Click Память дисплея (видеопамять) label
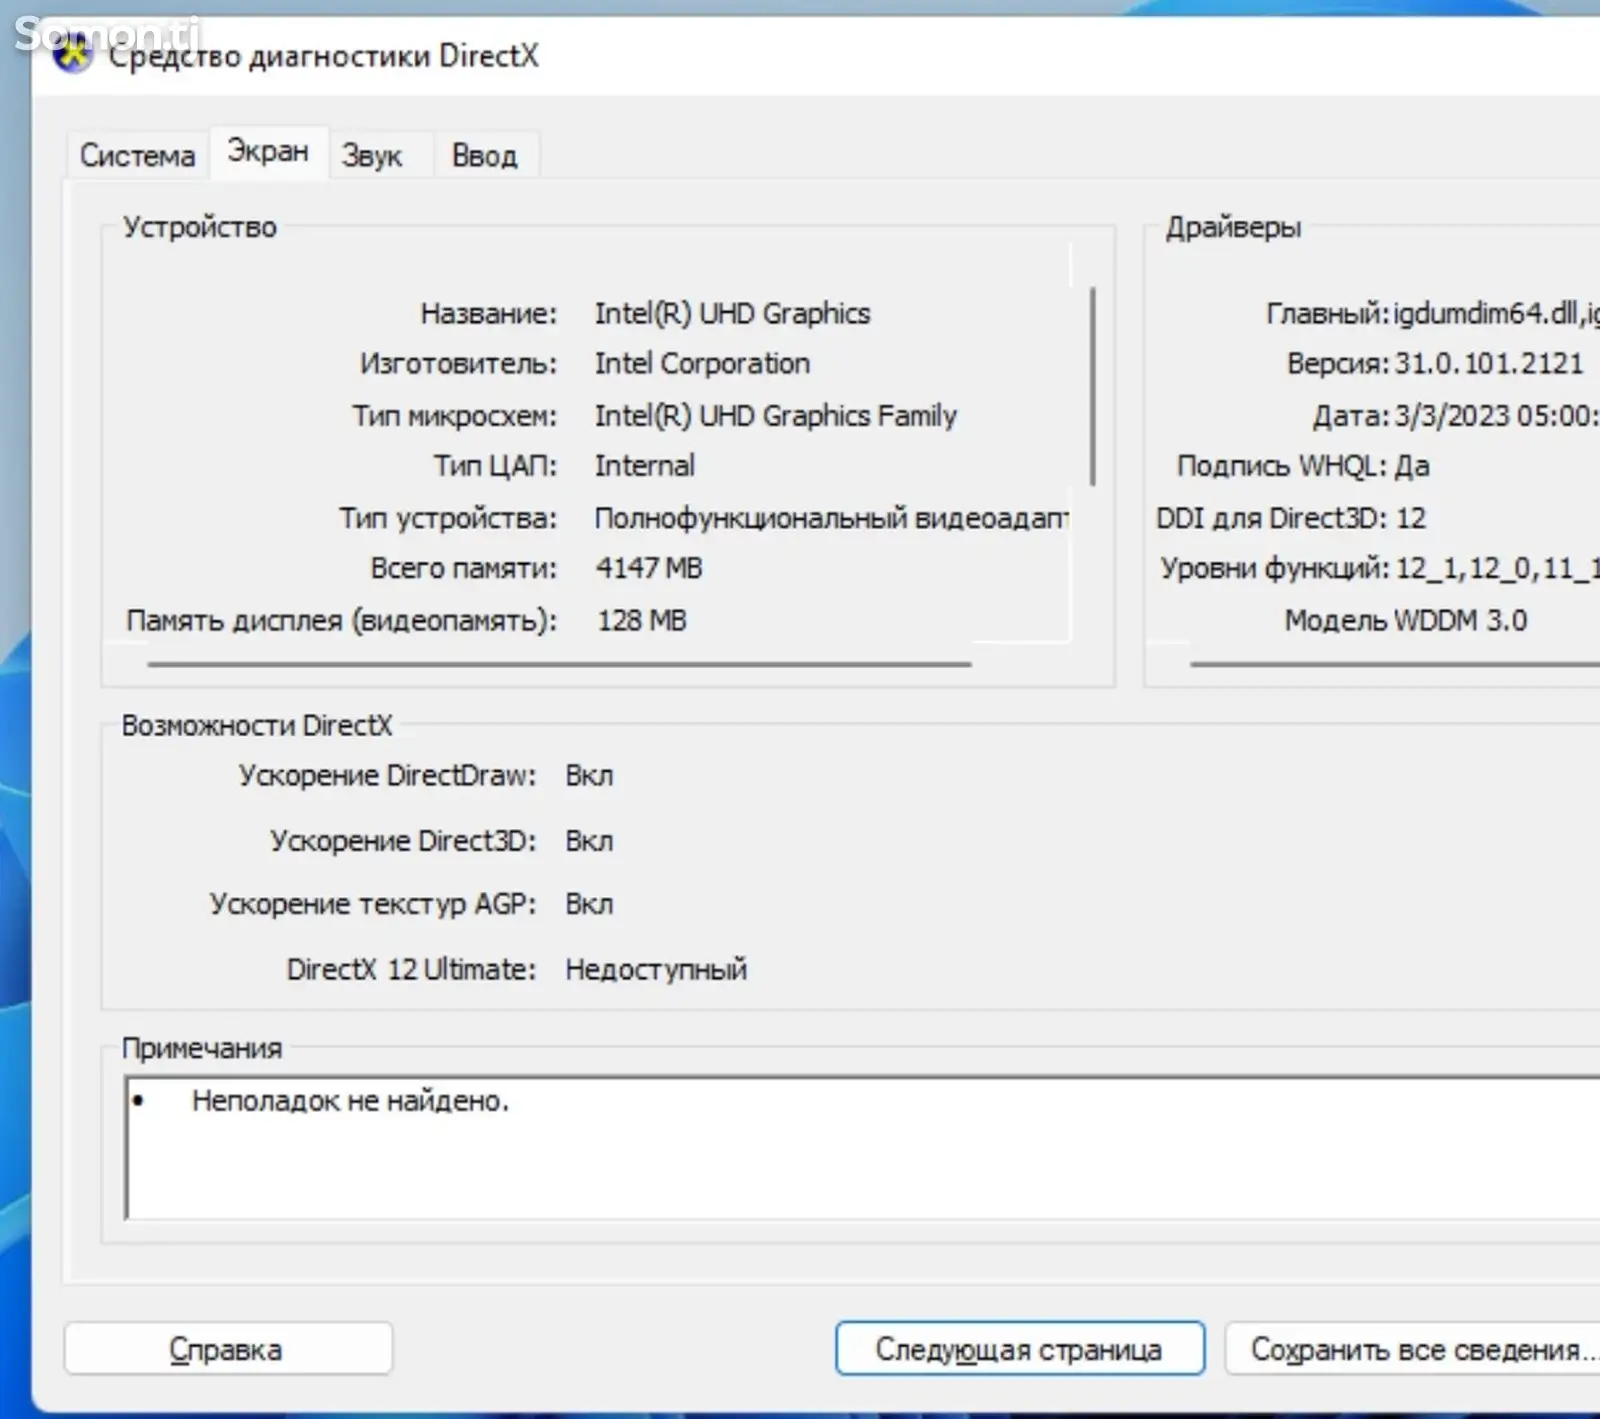 [x=341, y=621]
